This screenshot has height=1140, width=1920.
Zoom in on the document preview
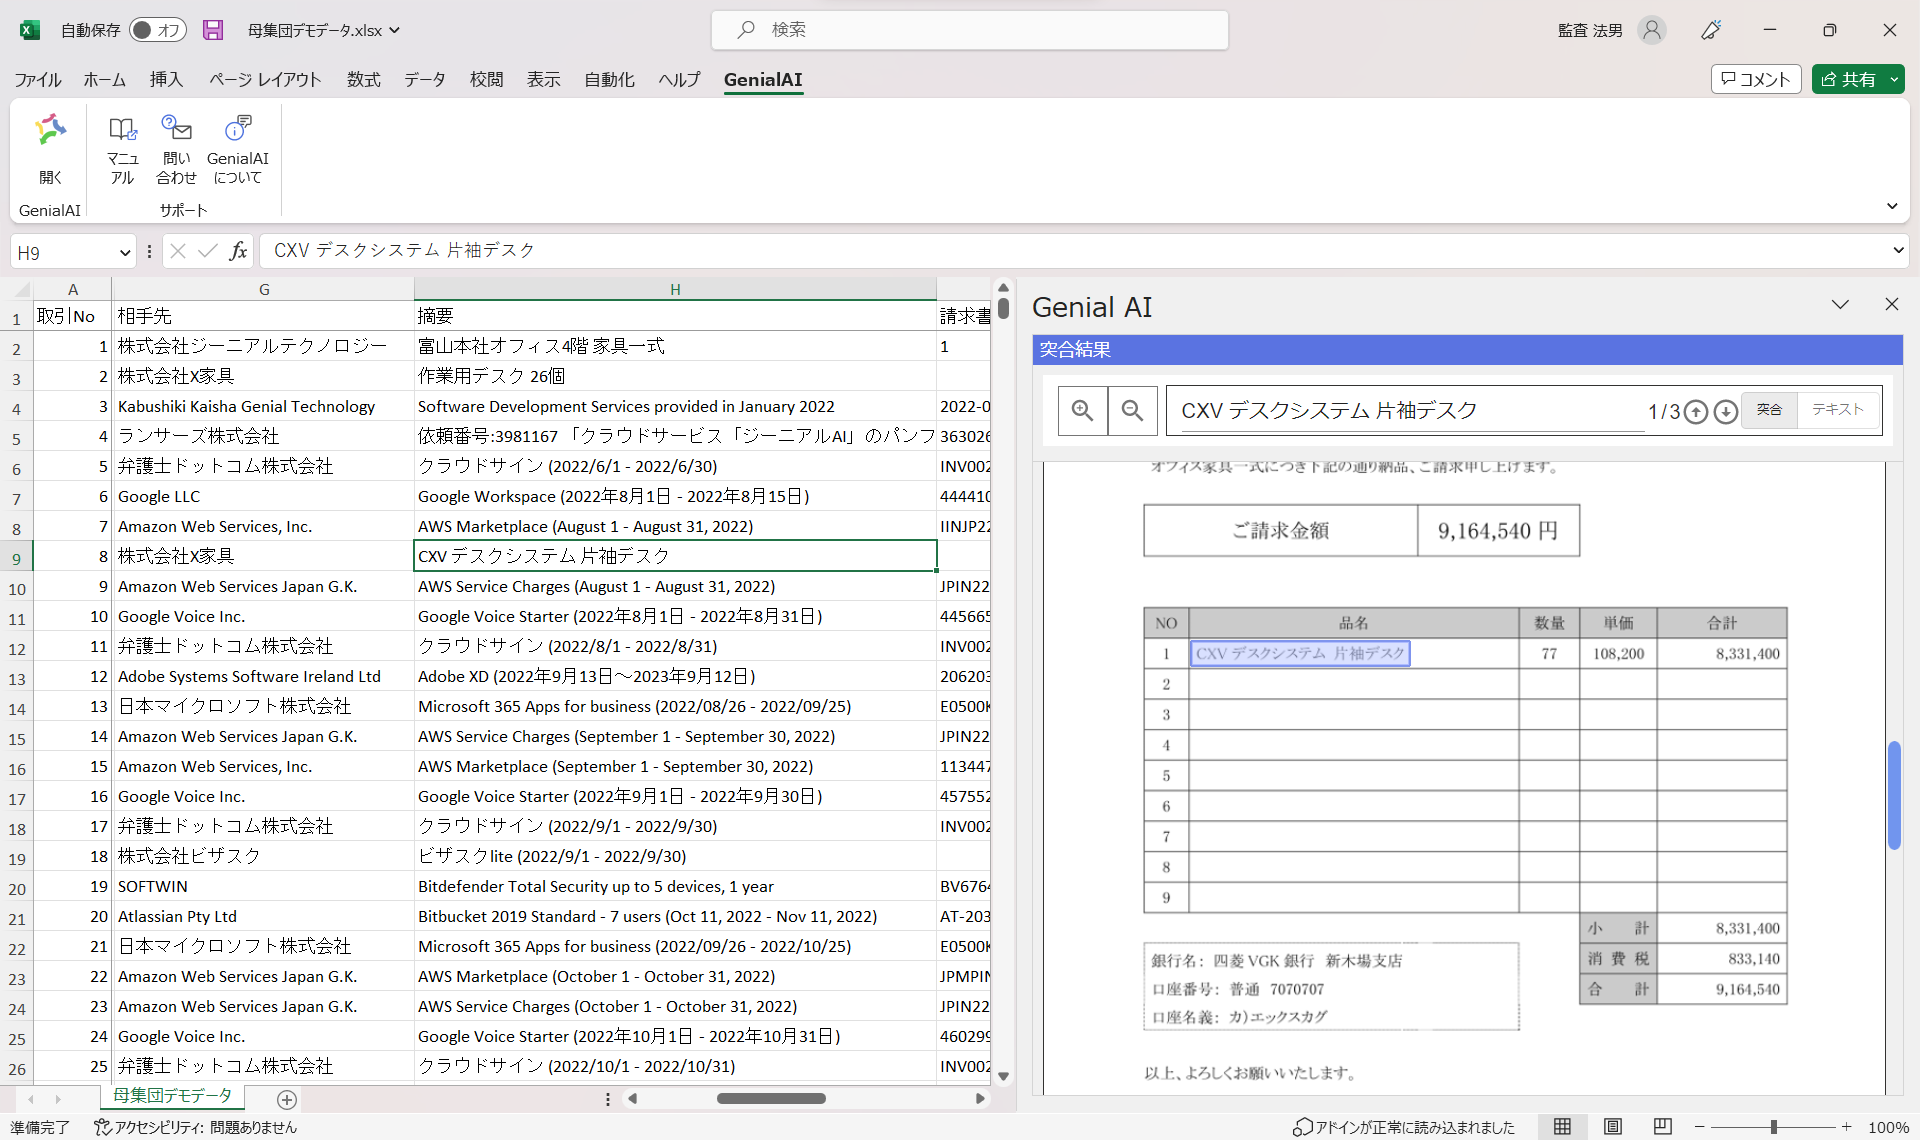(x=1082, y=410)
